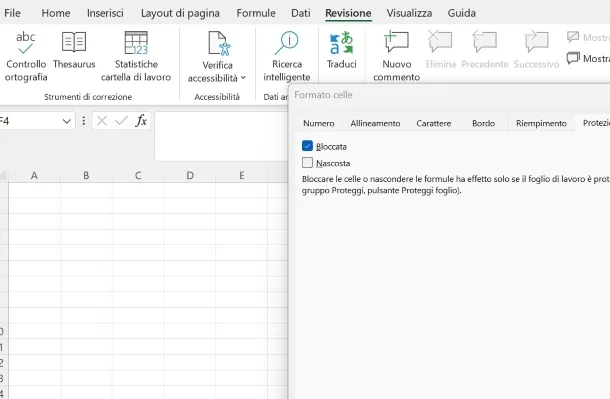Click the confirm checkmark in formula bar
The image size is (610, 399).
[121, 121]
